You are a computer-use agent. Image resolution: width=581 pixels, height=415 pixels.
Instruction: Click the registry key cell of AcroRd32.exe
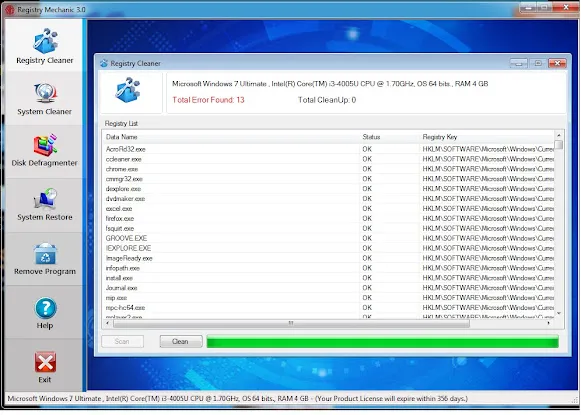[488, 149]
